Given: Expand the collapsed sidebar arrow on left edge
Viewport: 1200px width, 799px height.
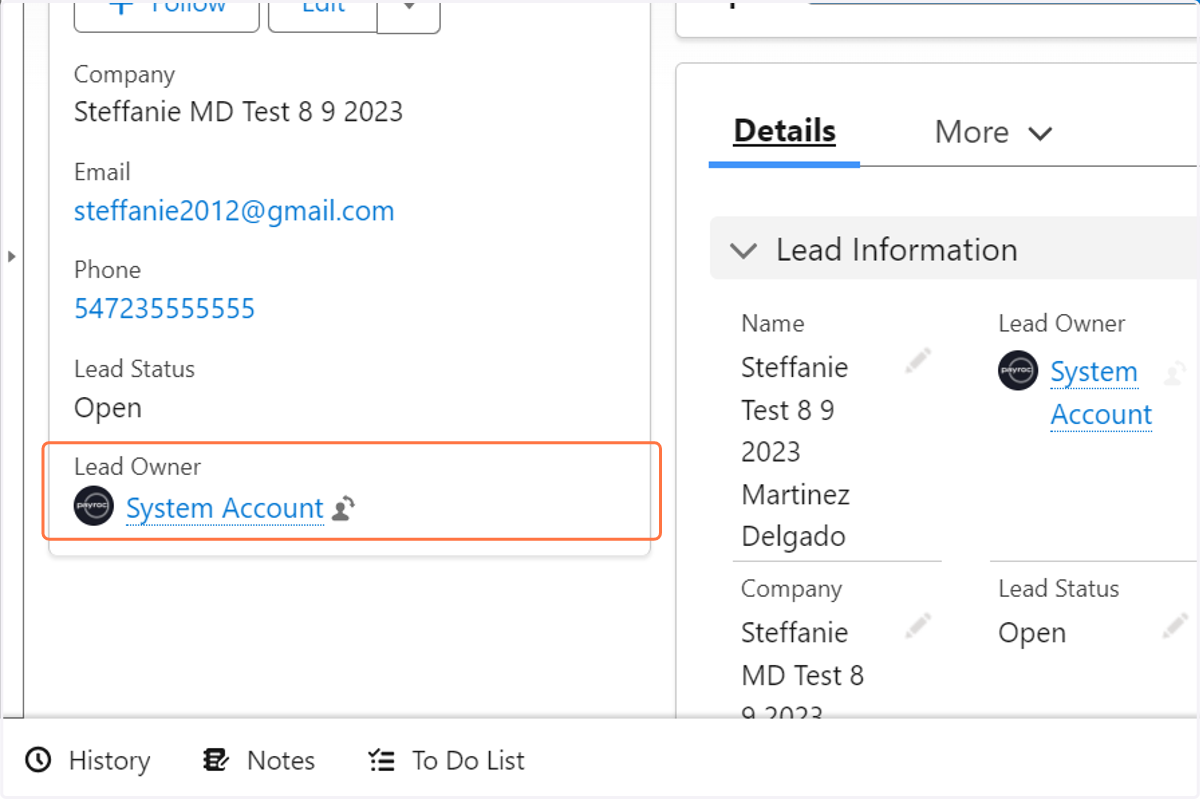Looking at the screenshot, I should pyautogui.click(x=11, y=257).
